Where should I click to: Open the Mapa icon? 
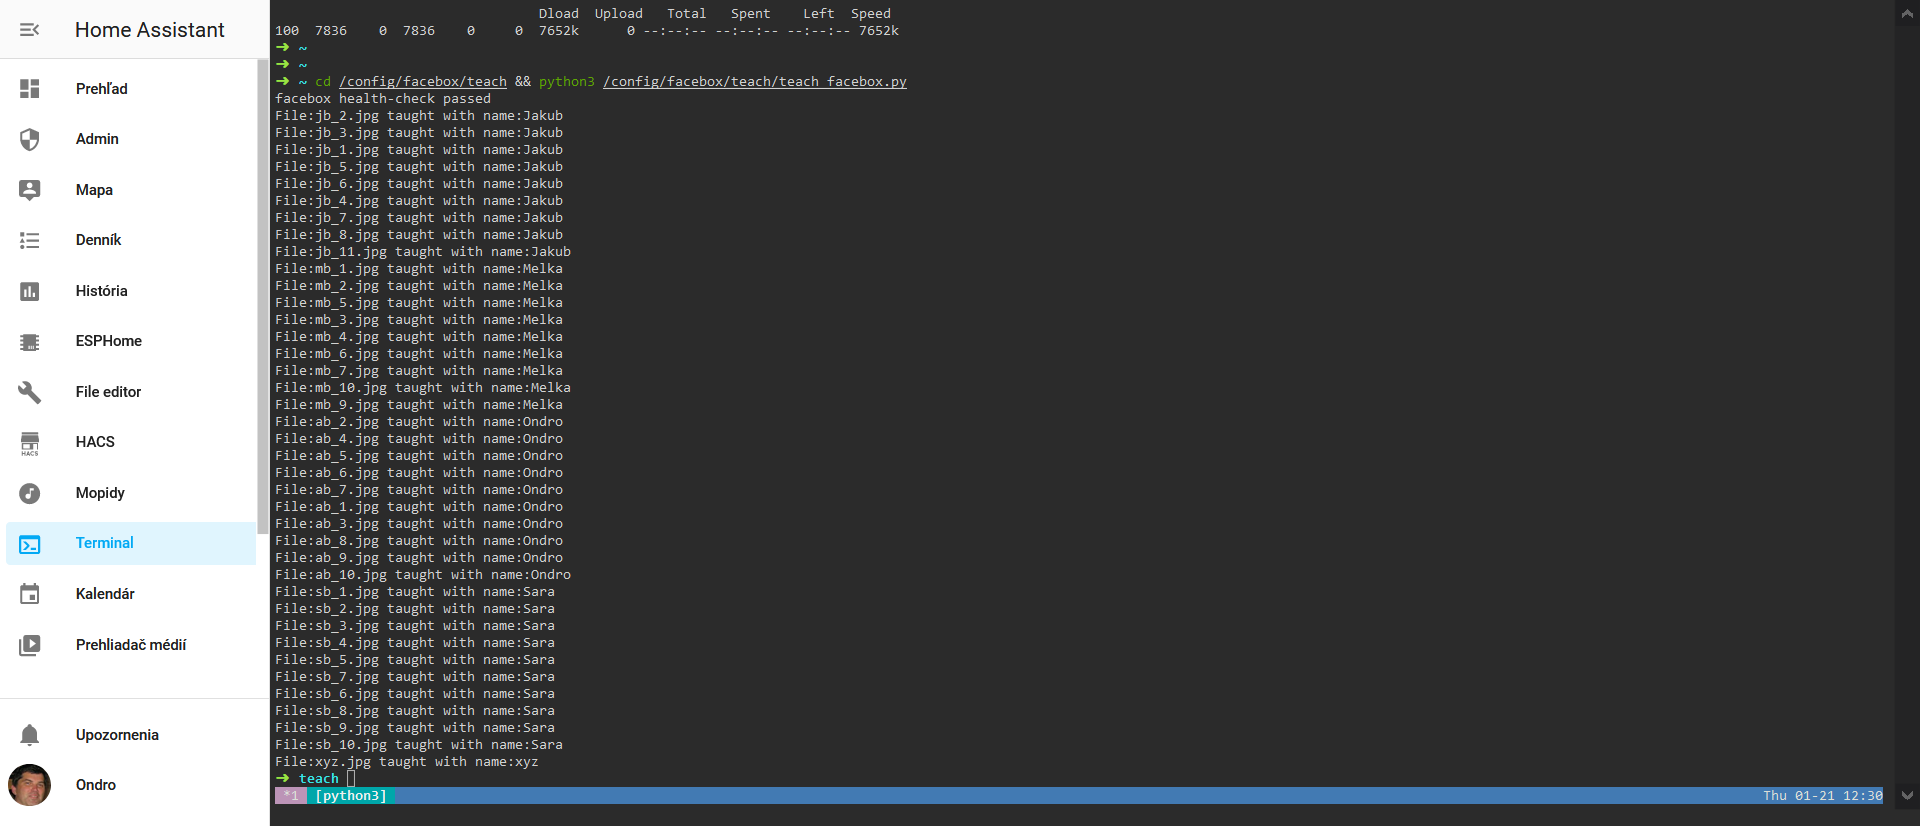point(30,190)
